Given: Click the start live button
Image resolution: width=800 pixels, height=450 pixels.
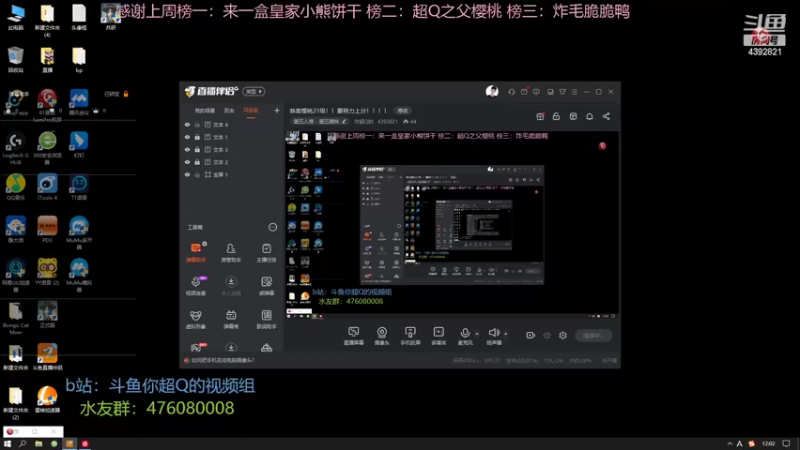Looking at the screenshot, I should [x=593, y=336].
